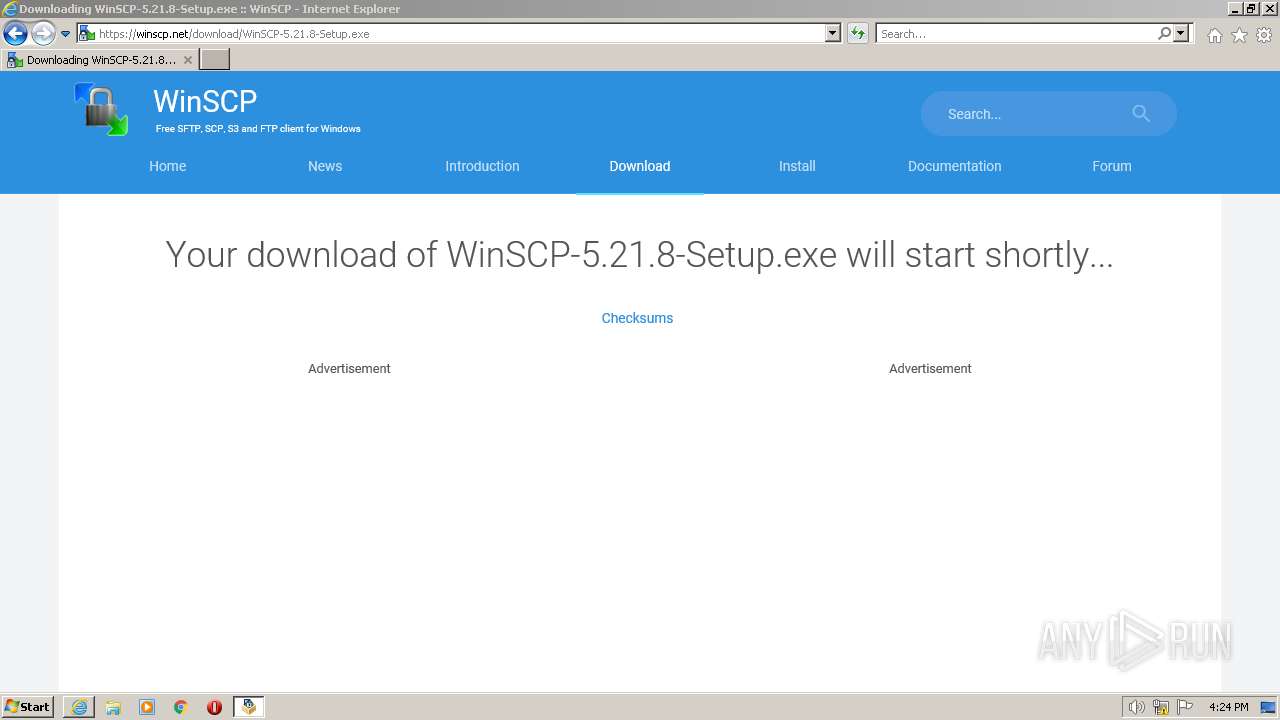Click the Refresh page icon
Image resolution: width=1280 pixels, height=720 pixels.
pos(857,34)
